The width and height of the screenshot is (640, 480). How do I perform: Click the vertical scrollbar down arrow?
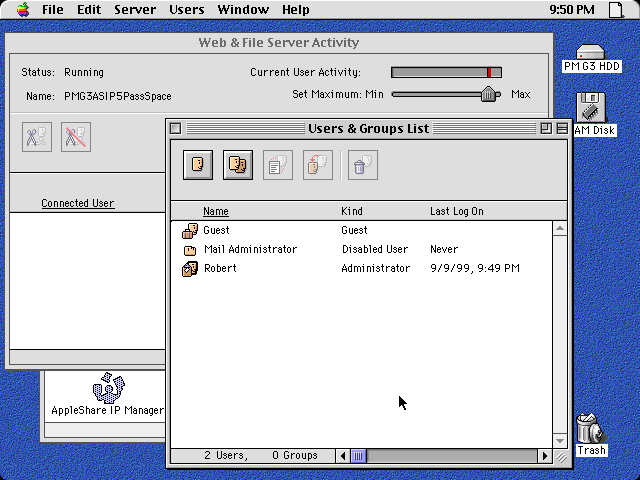click(561, 440)
